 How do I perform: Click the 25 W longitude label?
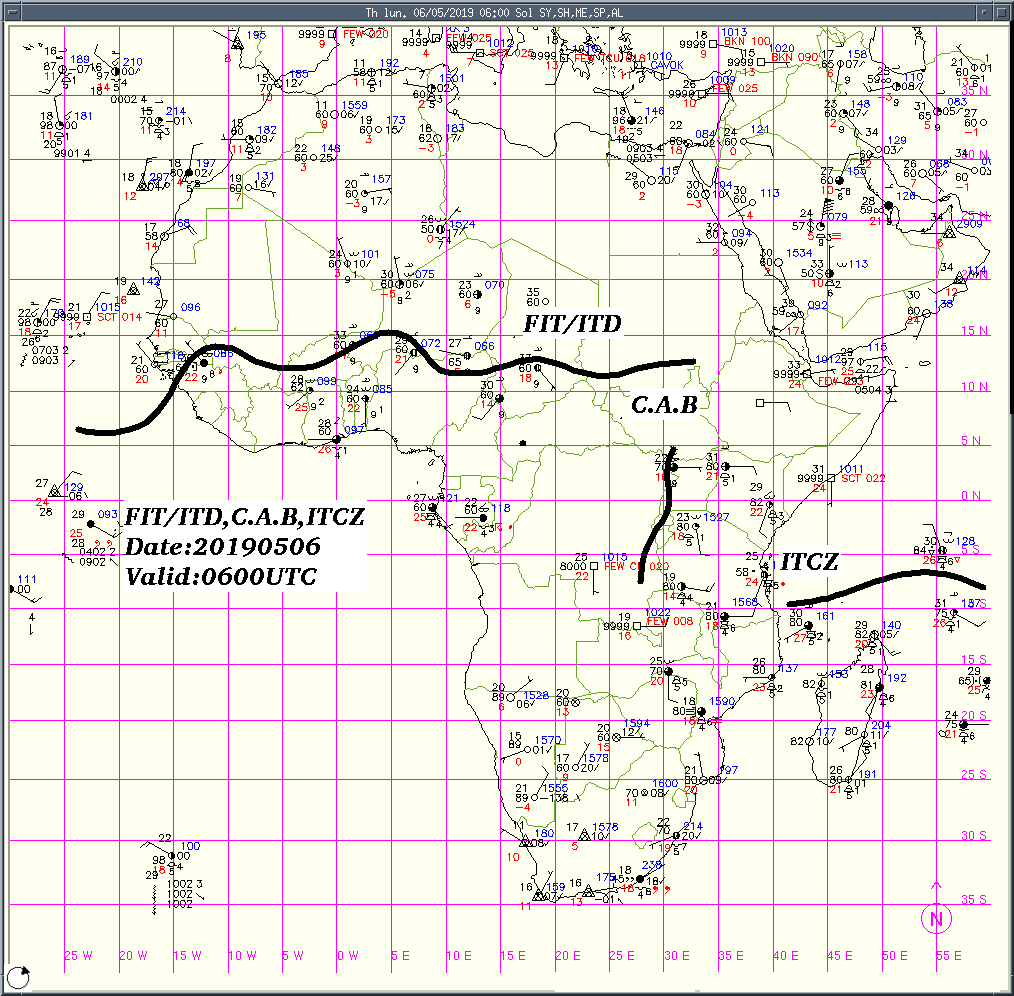(x=77, y=955)
